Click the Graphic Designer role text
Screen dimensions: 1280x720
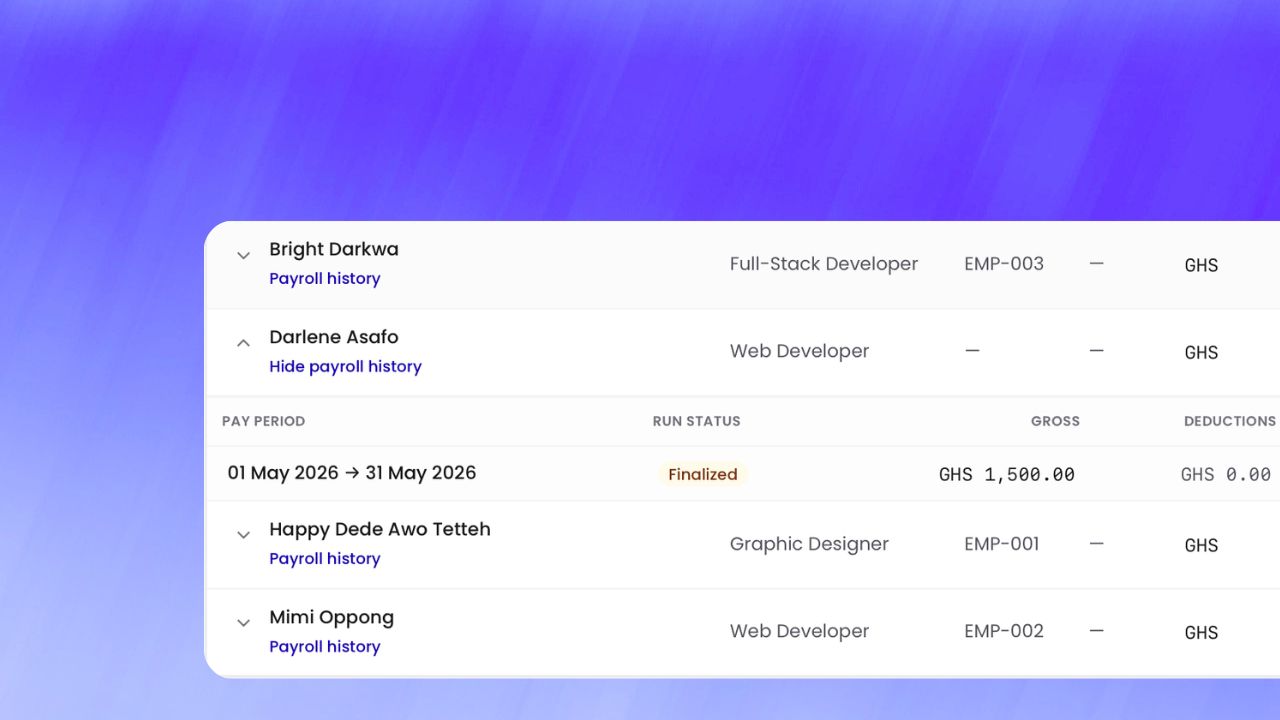pyautogui.click(x=809, y=544)
